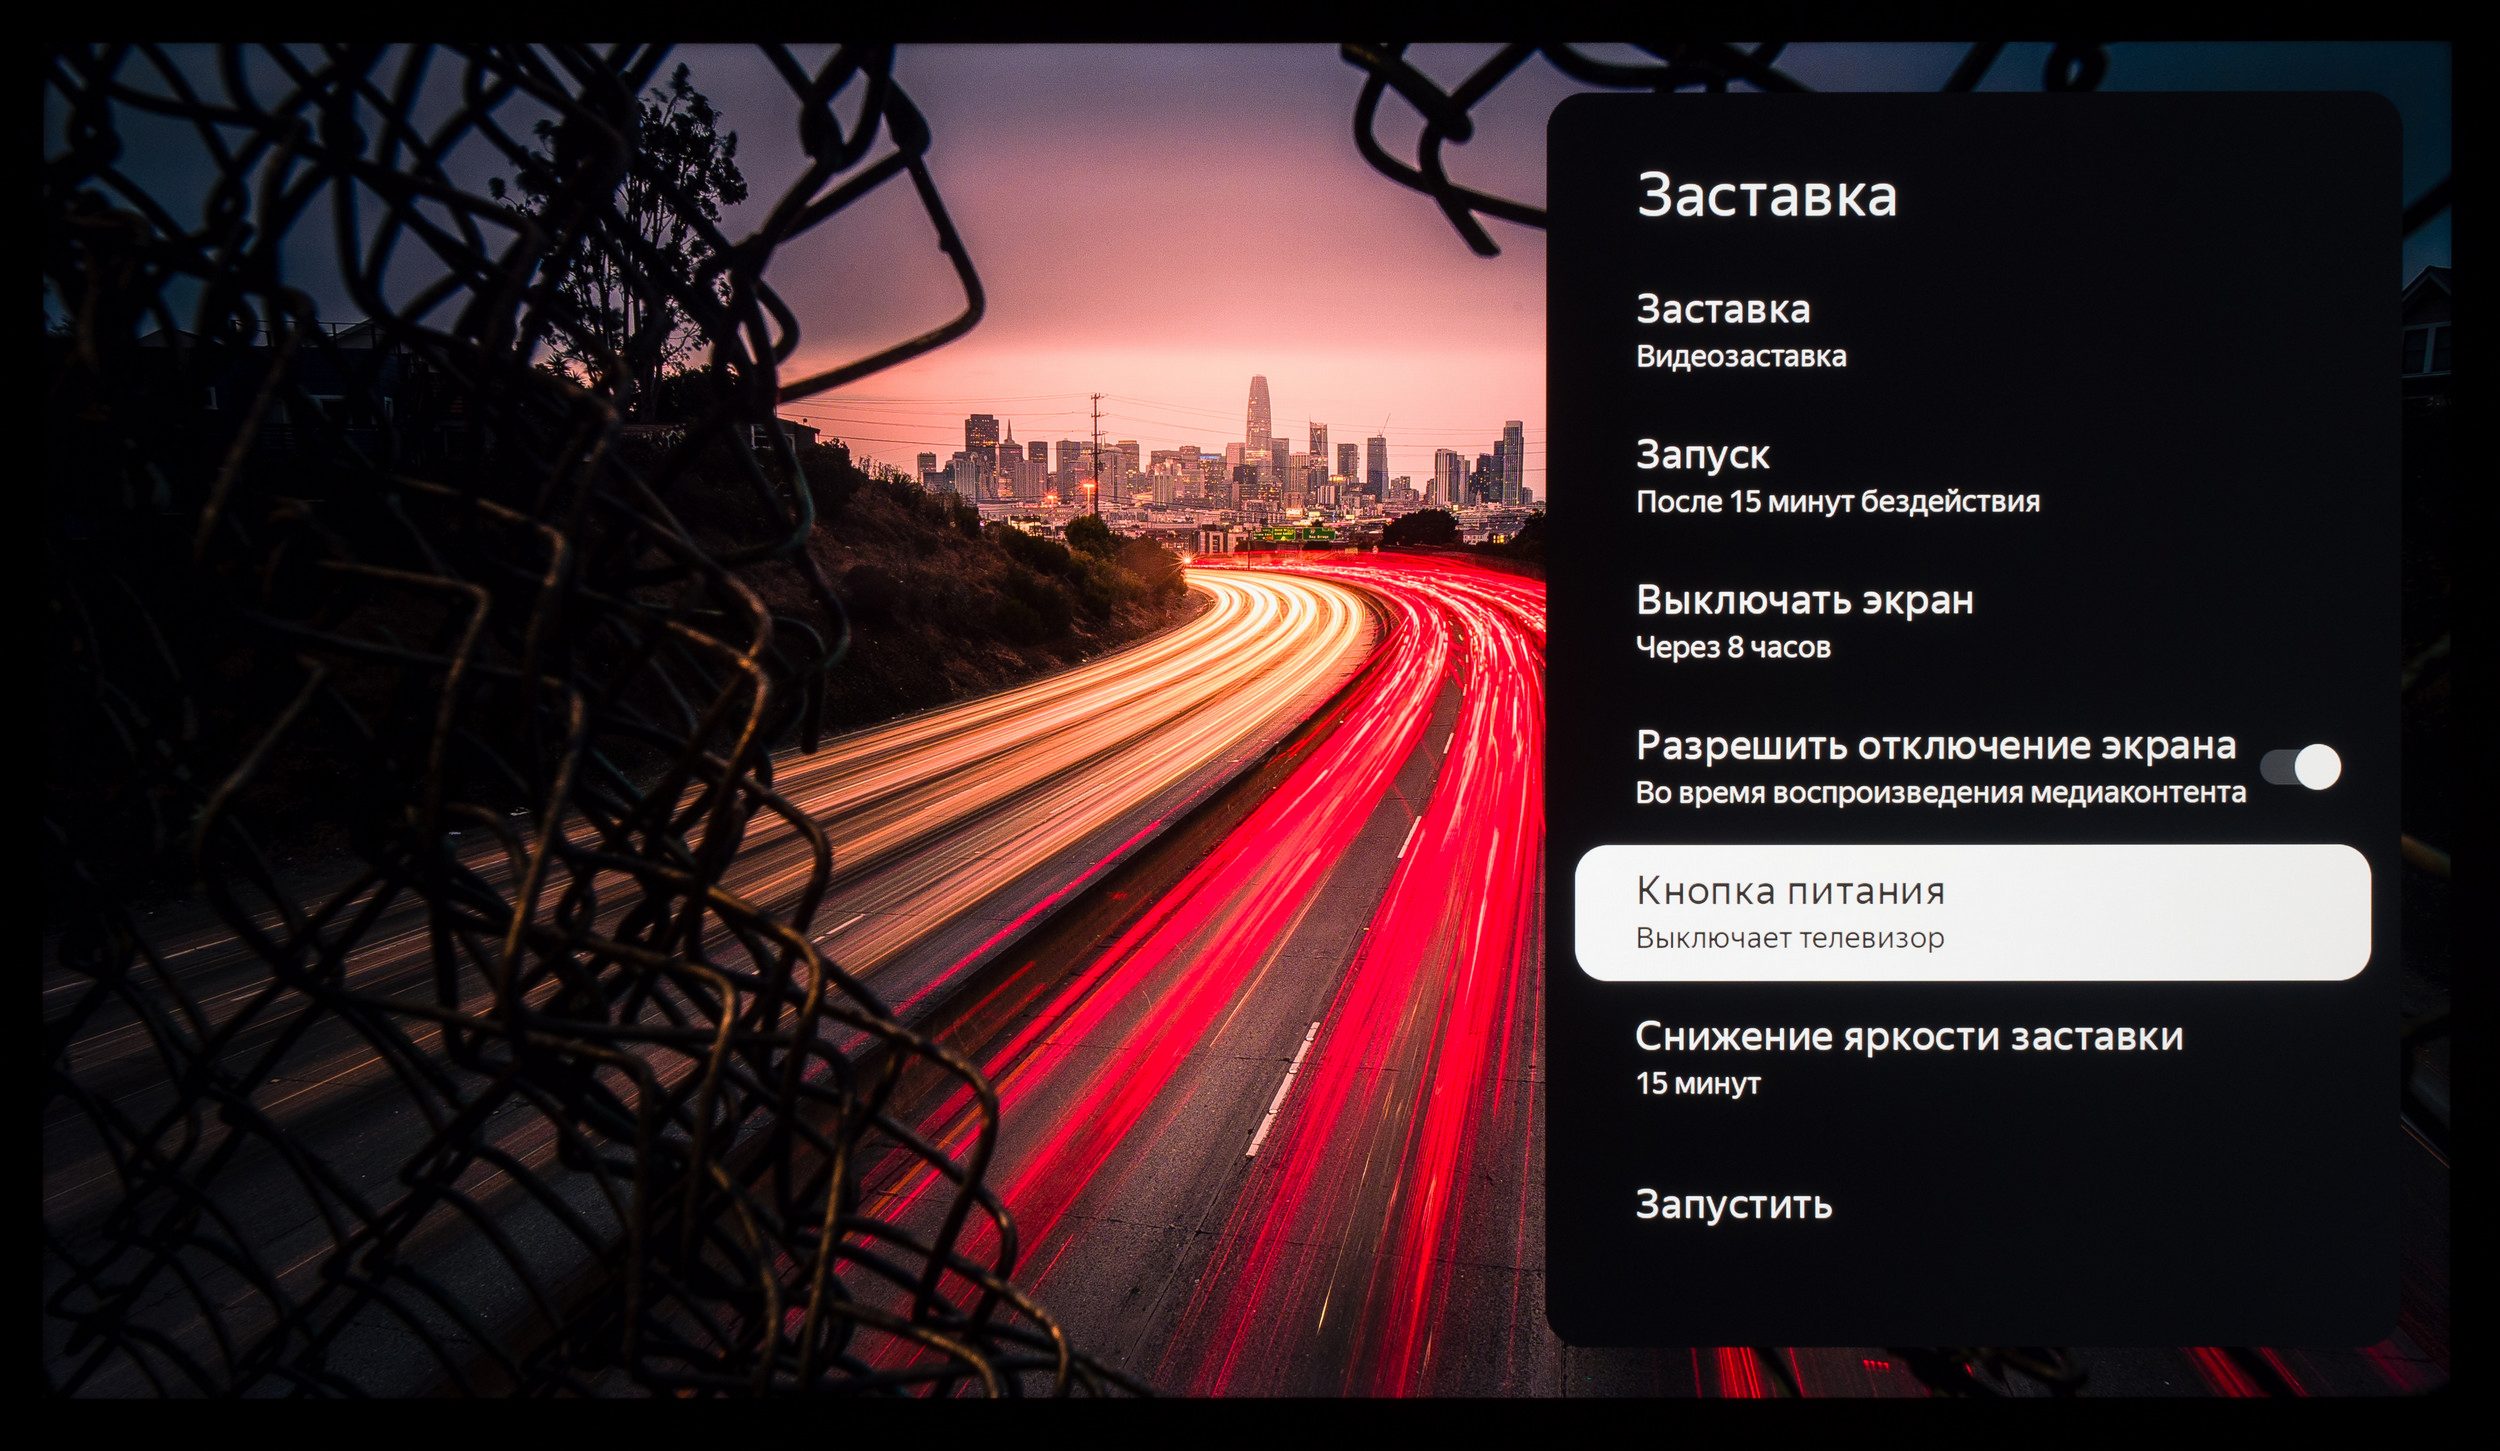Screen dimensions: 2500x1451
Task: Open Снижение яркости заставки setting
Action: pos(1908,1037)
